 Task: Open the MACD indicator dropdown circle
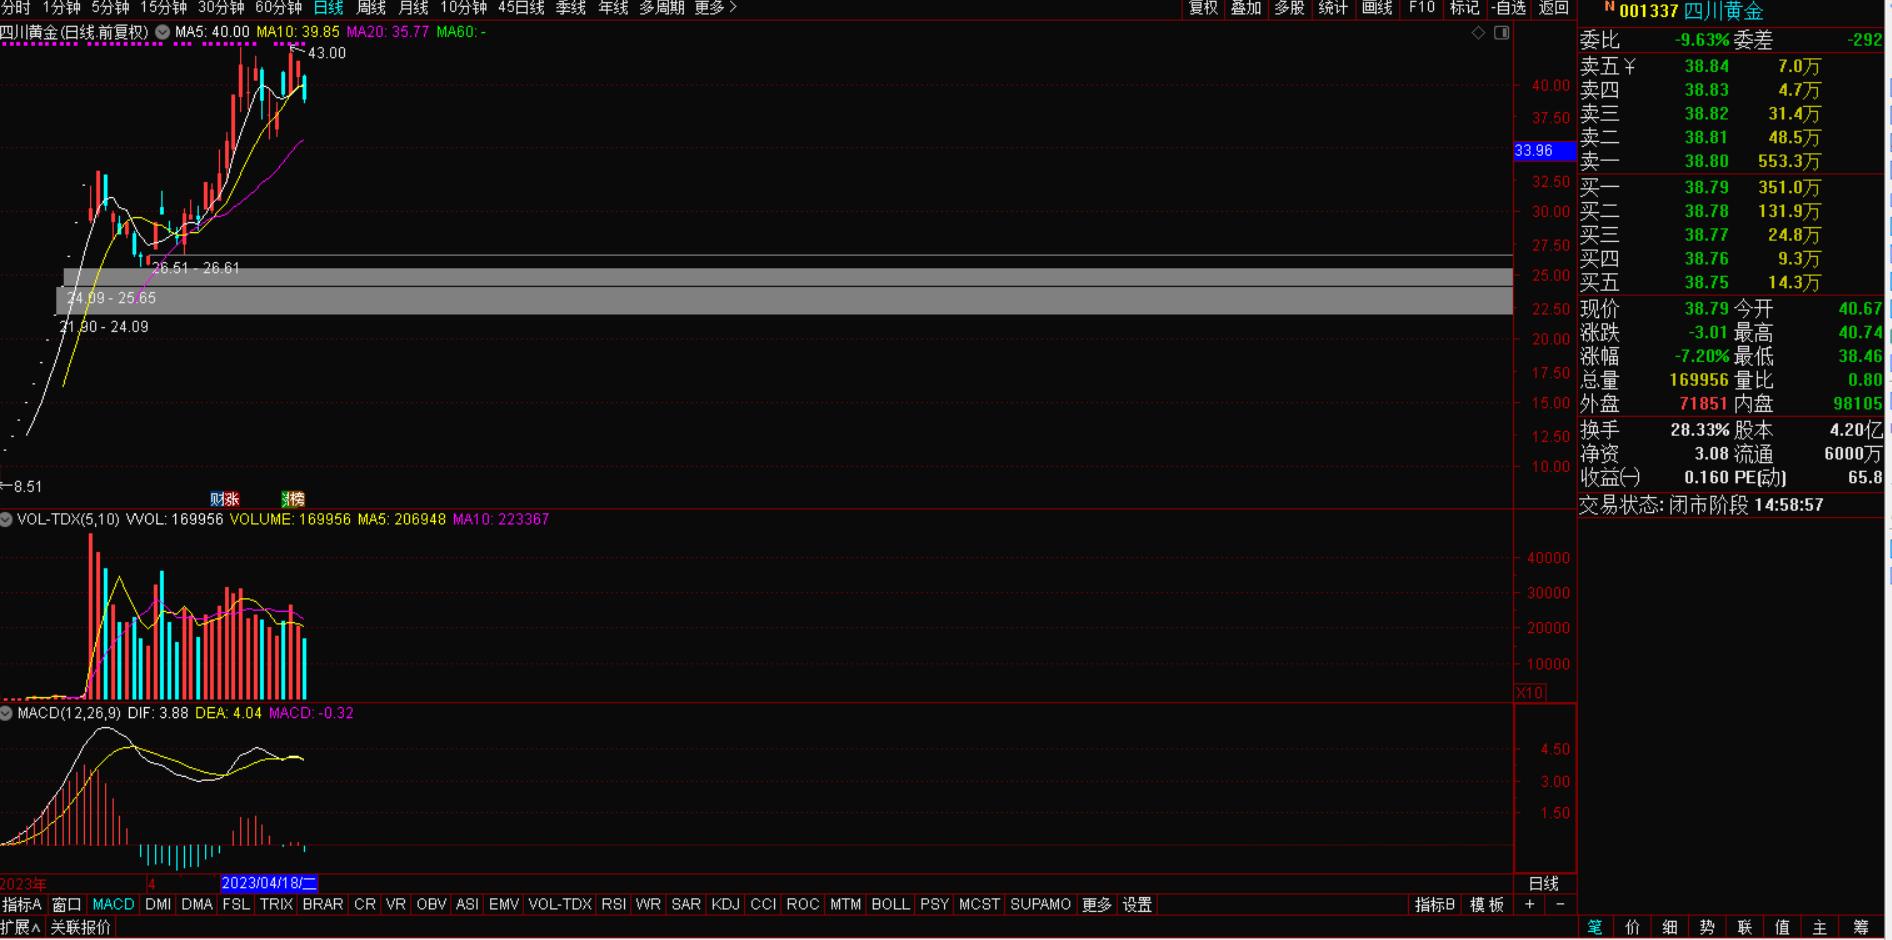6,713
